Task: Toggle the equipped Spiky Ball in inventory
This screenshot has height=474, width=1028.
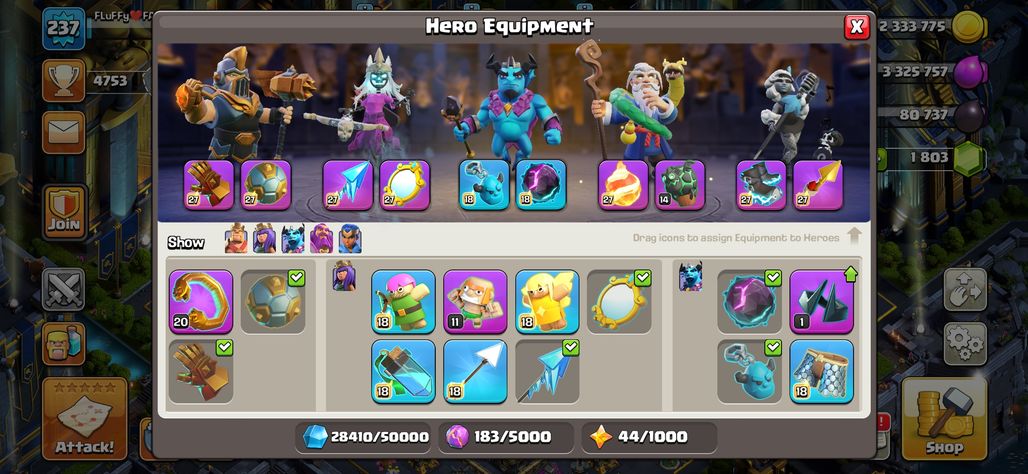Action: click(273, 302)
